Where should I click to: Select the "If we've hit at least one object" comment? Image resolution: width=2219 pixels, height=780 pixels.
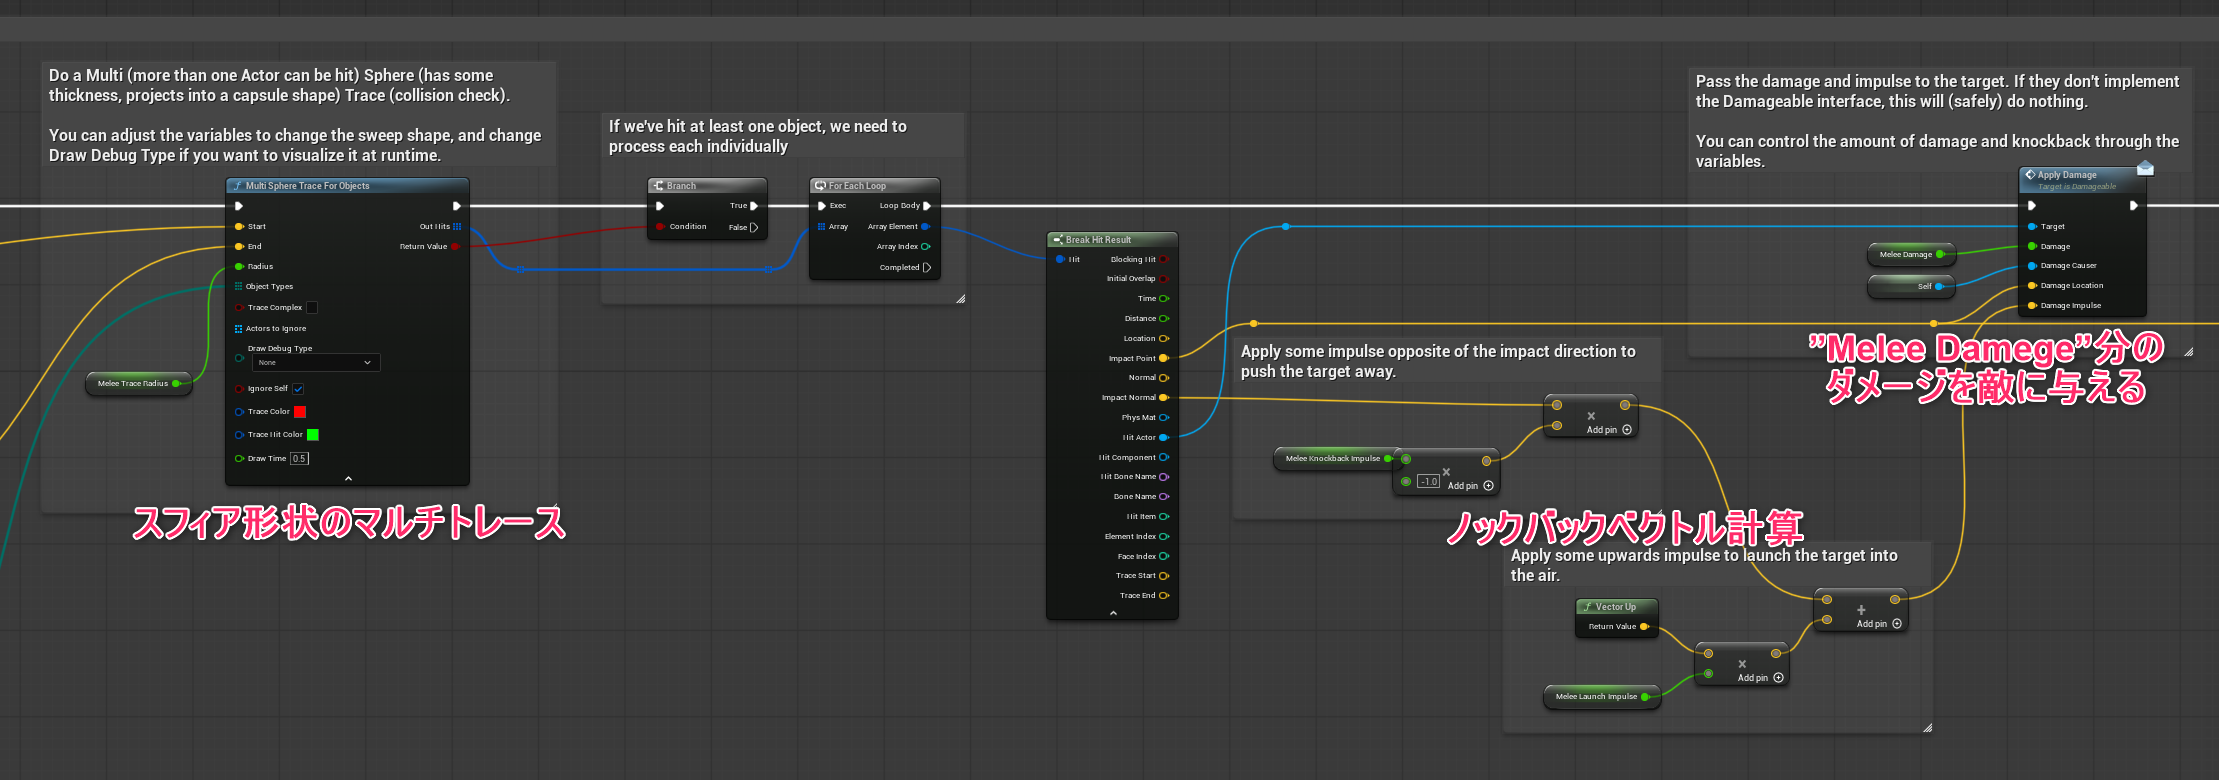coord(758,136)
